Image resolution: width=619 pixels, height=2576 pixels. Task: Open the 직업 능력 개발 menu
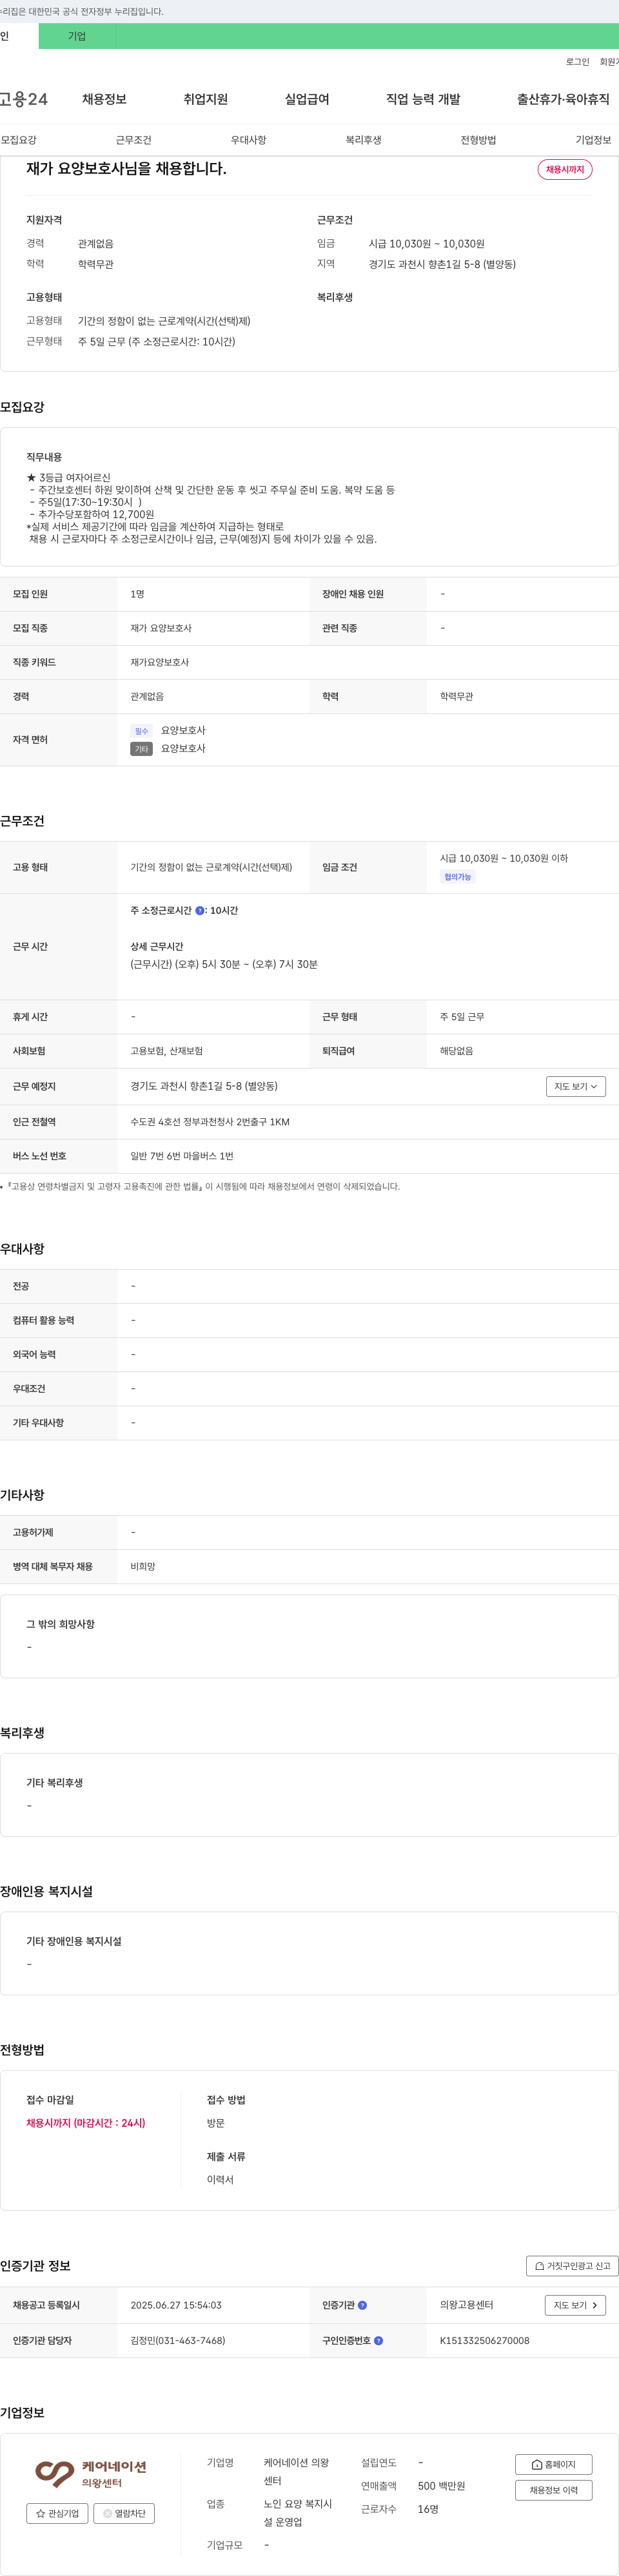pyautogui.click(x=423, y=99)
